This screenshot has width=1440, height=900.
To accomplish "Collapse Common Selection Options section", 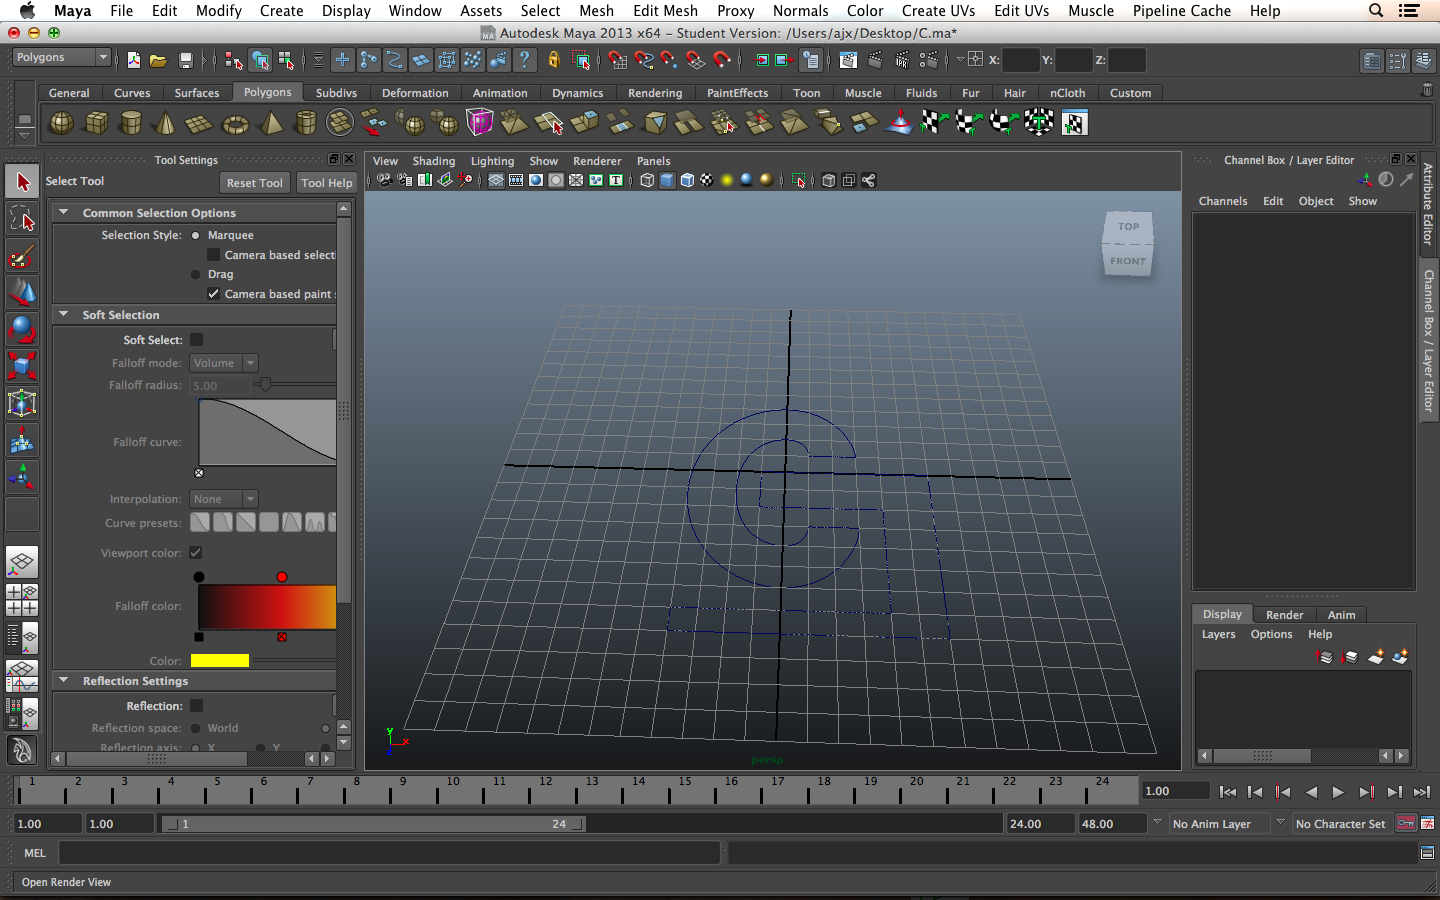I will pos(64,213).
